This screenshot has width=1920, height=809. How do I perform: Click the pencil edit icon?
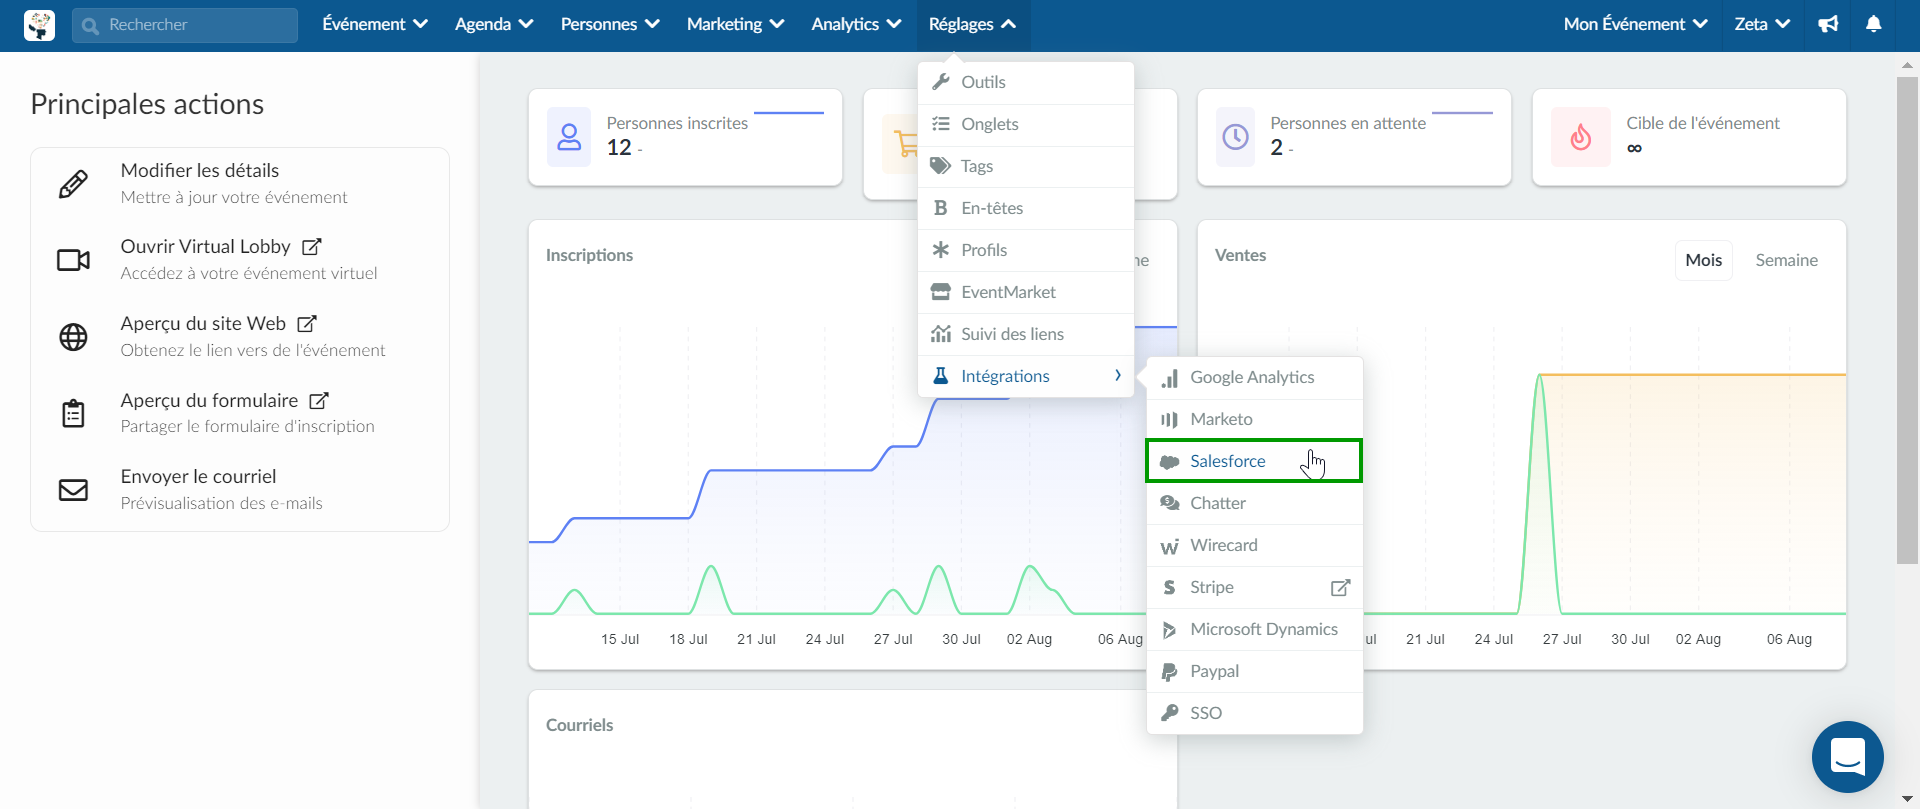pos(73,184)
